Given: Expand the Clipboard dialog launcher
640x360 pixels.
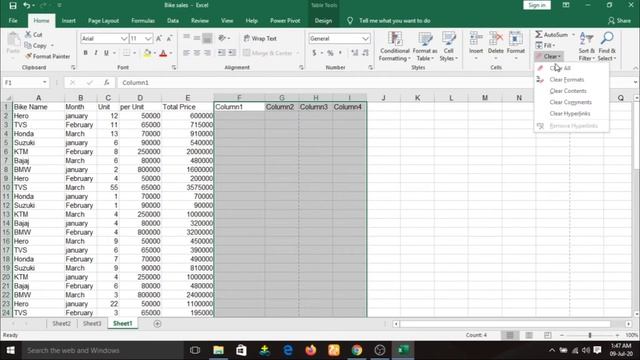Looking at the screenshot, I should 73,67.
